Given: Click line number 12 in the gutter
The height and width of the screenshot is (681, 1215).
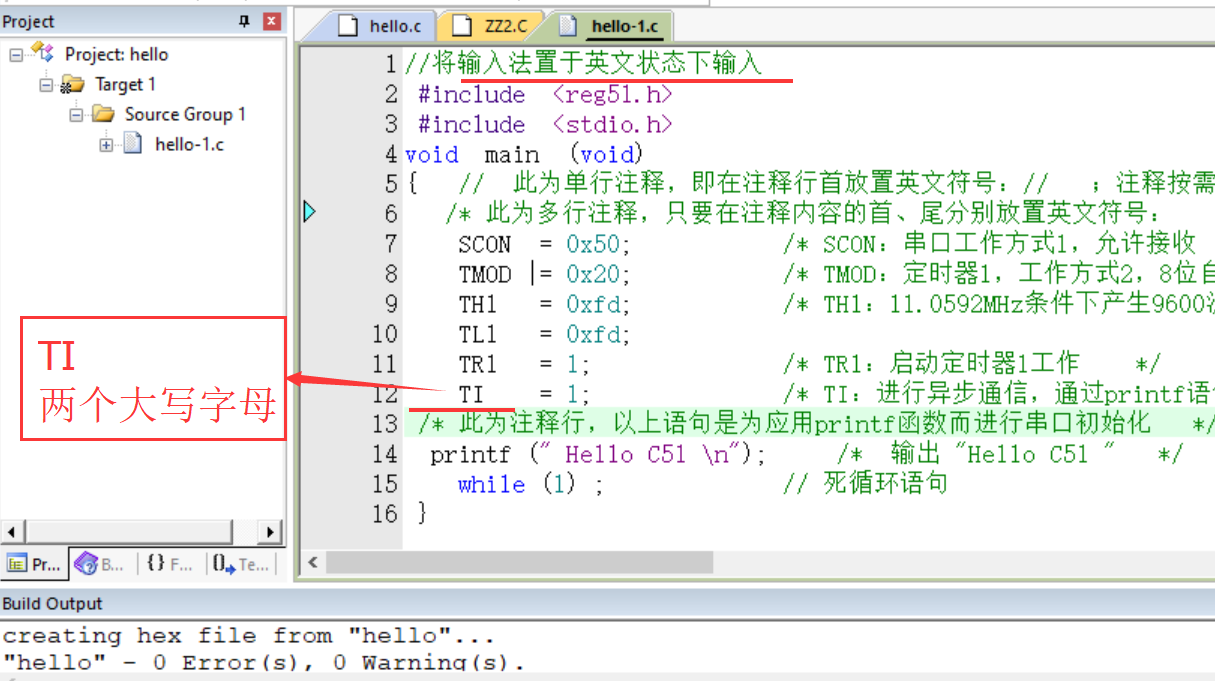Looking at the screenshot, I should point(384,395).
